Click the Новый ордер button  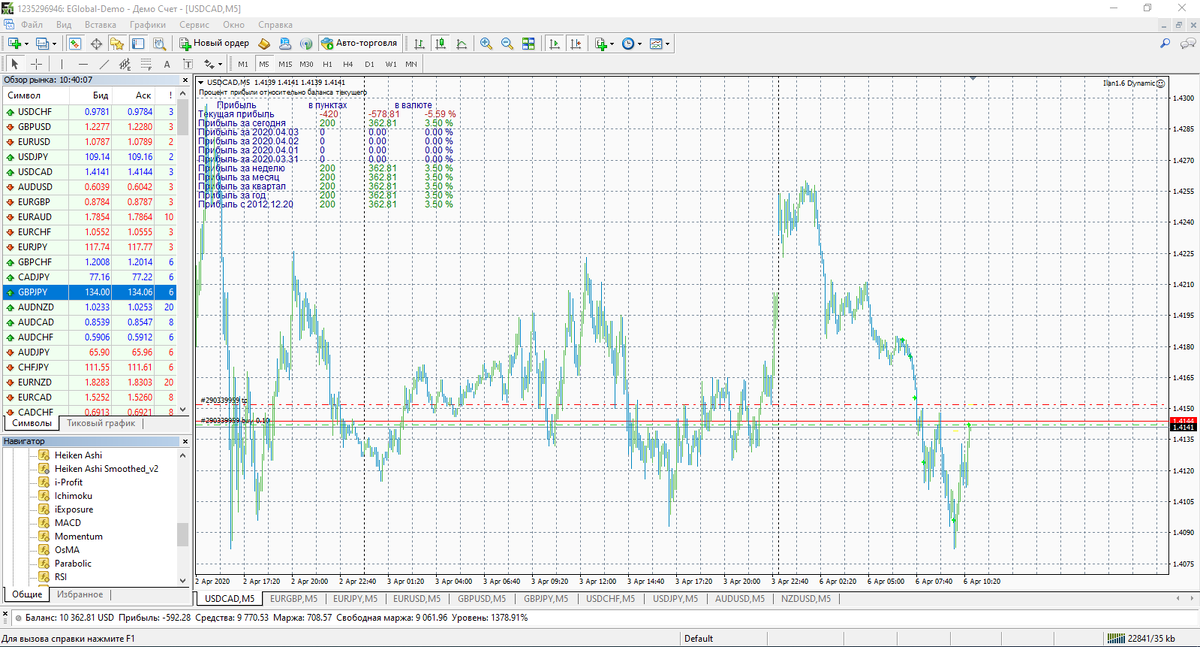coord(214,43)
